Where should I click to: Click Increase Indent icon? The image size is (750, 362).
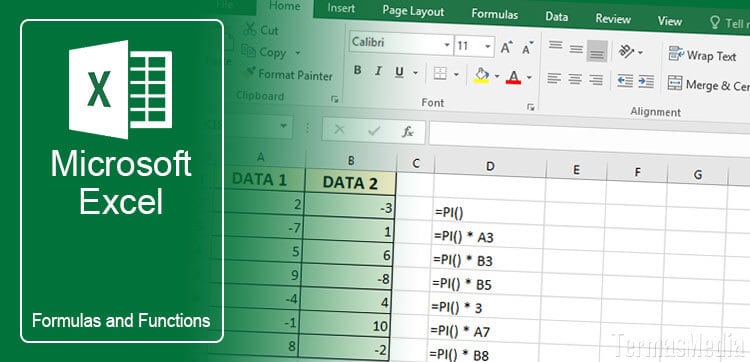(x=646, y=81)
